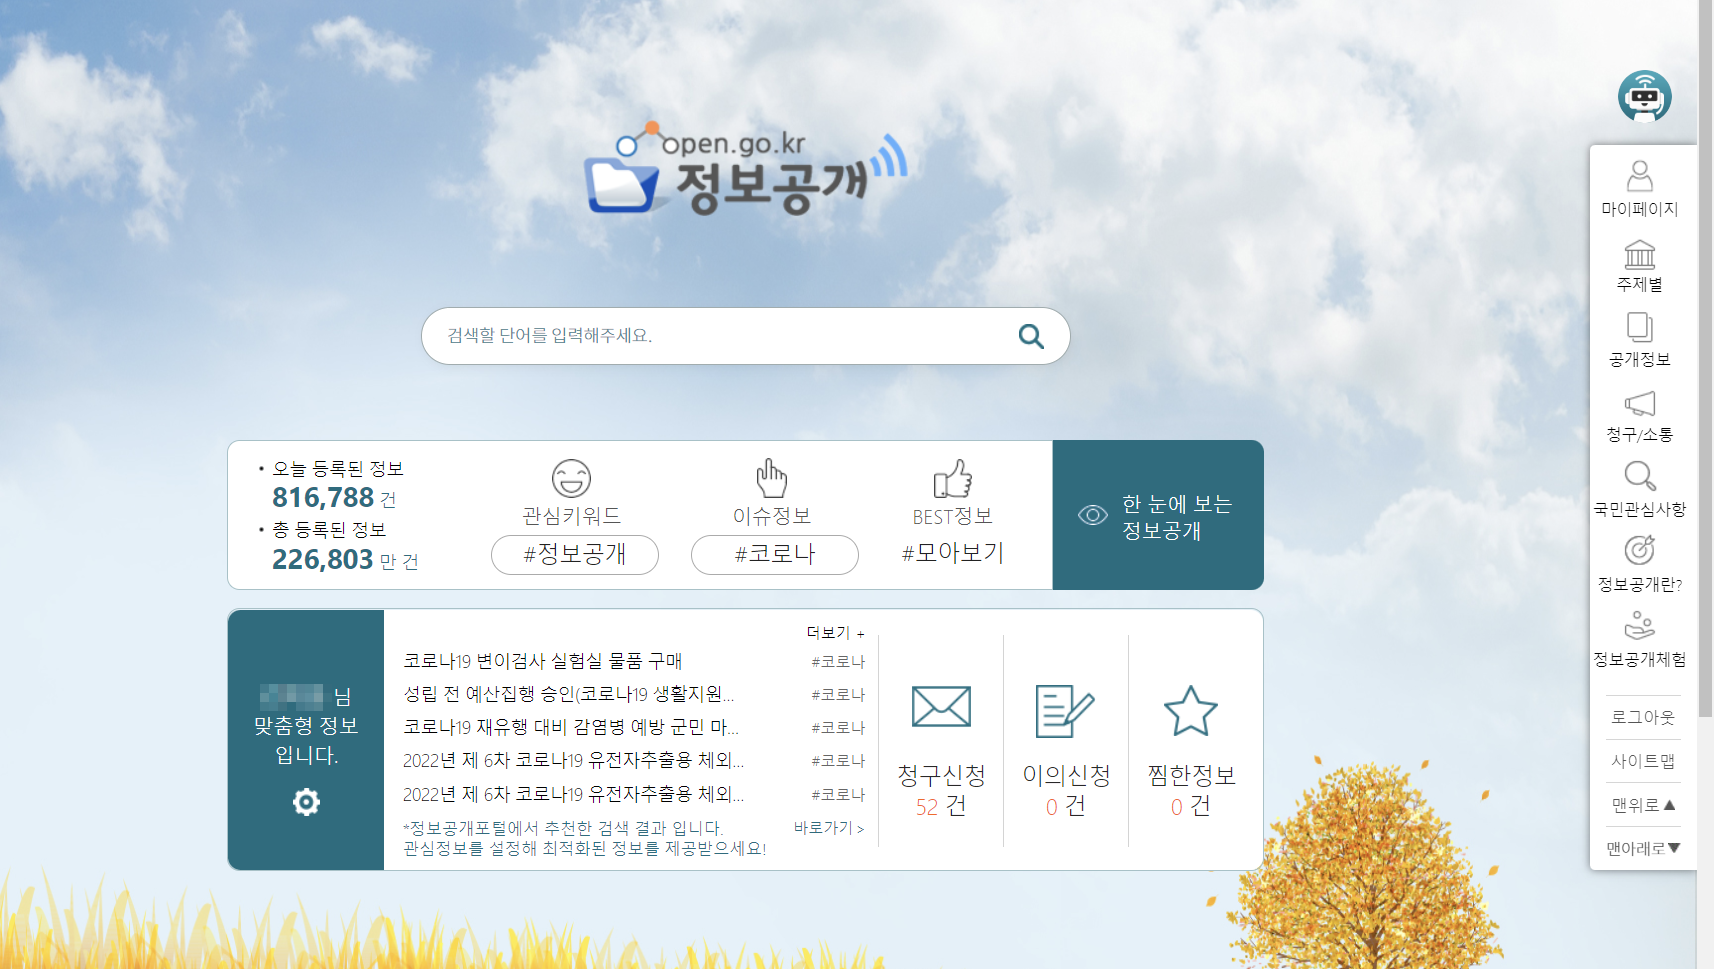Click the 이슈정보 pointing hand icon
Viewport: 1714px width, 969px height.
point(771,479)
